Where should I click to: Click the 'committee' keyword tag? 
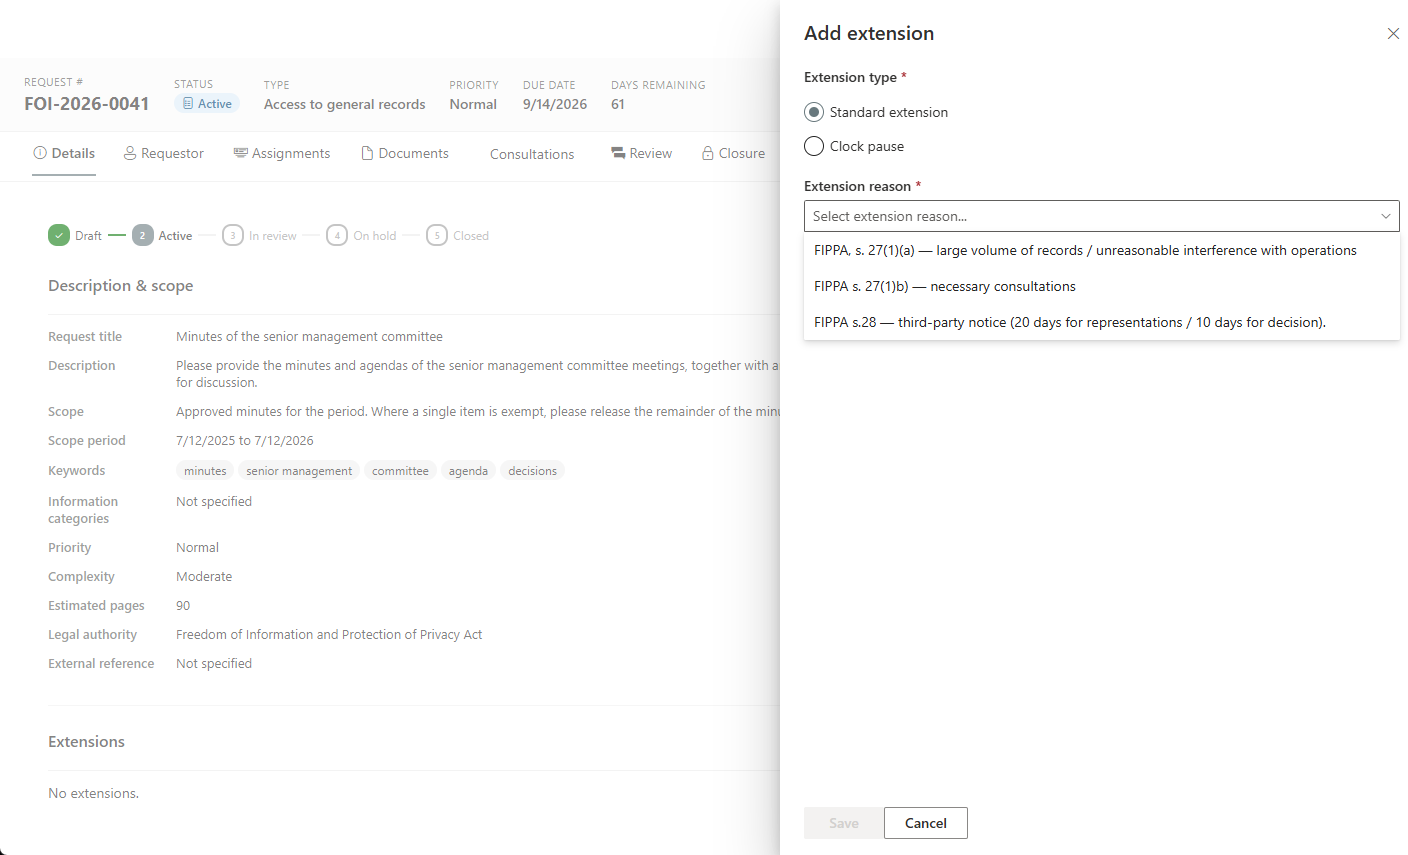click(x=400, y=471)
